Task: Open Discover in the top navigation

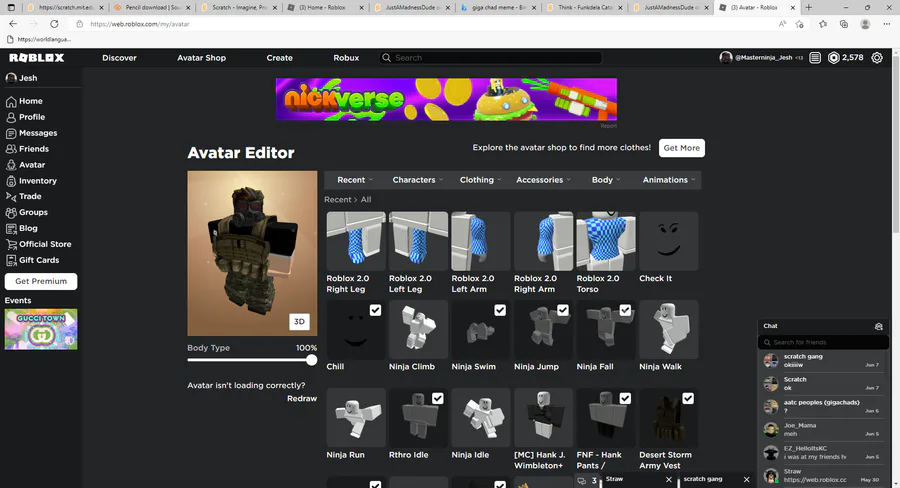Action: pos(119,57)
